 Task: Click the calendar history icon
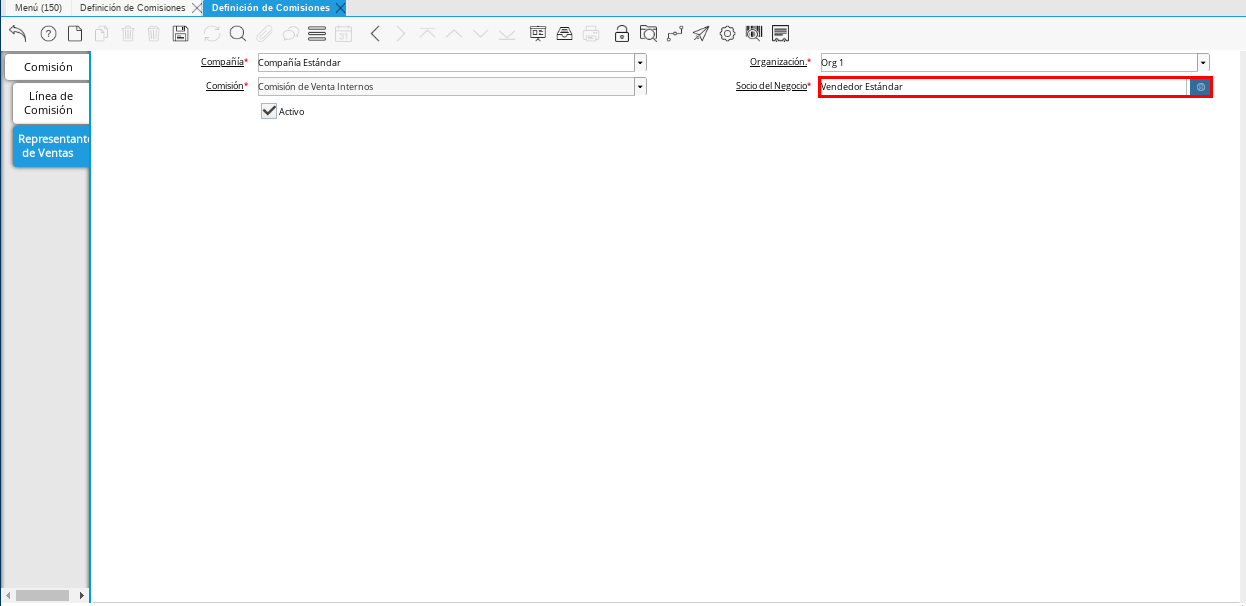click(343, 33)
